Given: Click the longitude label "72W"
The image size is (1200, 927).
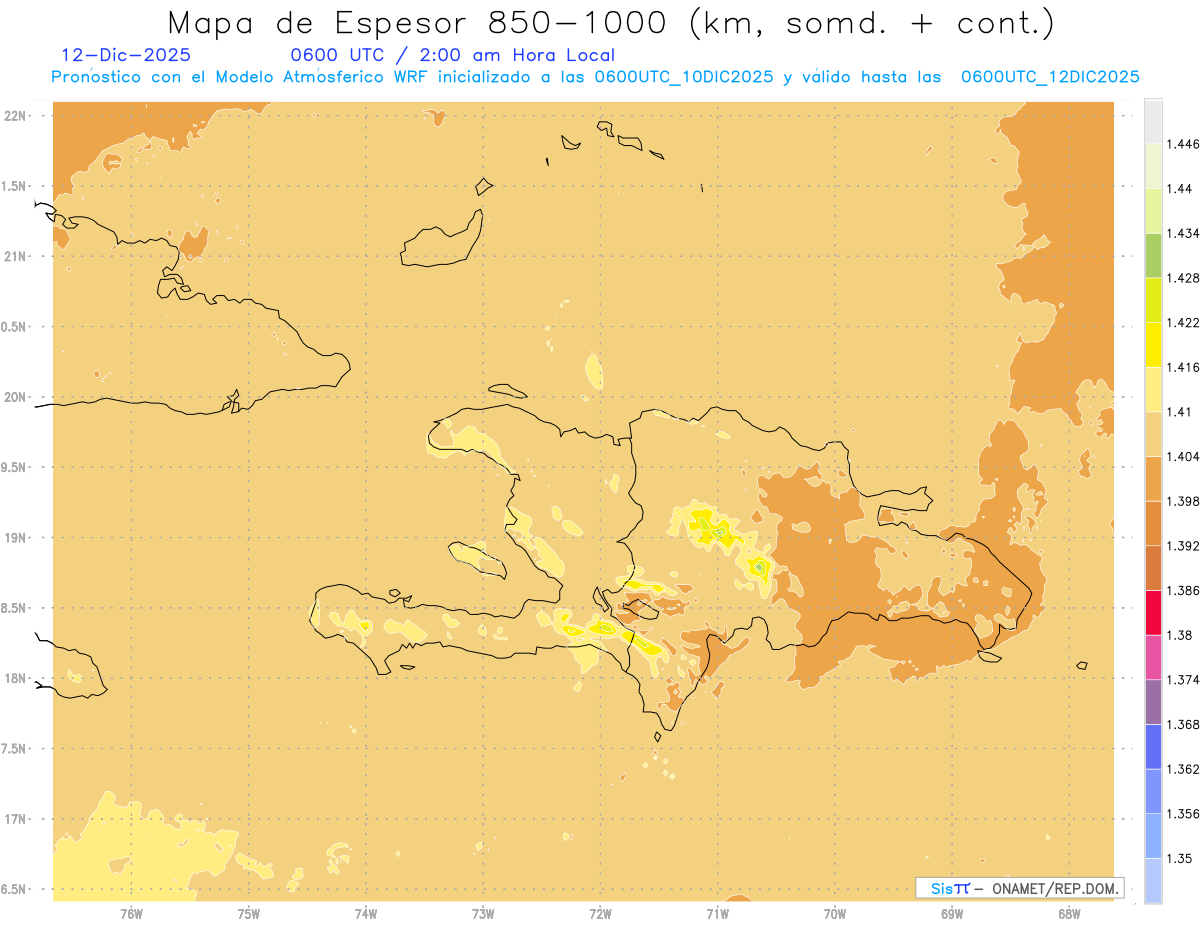Looking at the screenshot, I should (600, 914).
